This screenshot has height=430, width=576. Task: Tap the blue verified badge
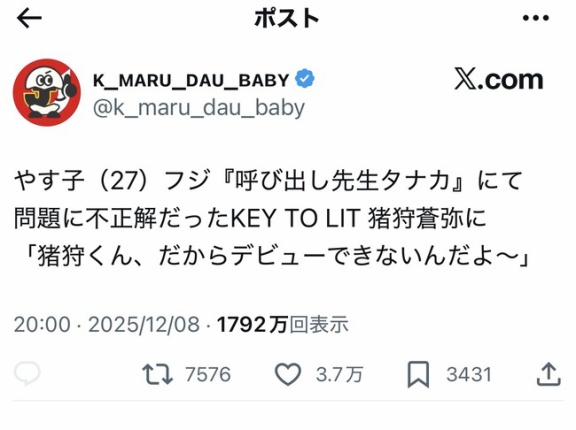[305, 80]
